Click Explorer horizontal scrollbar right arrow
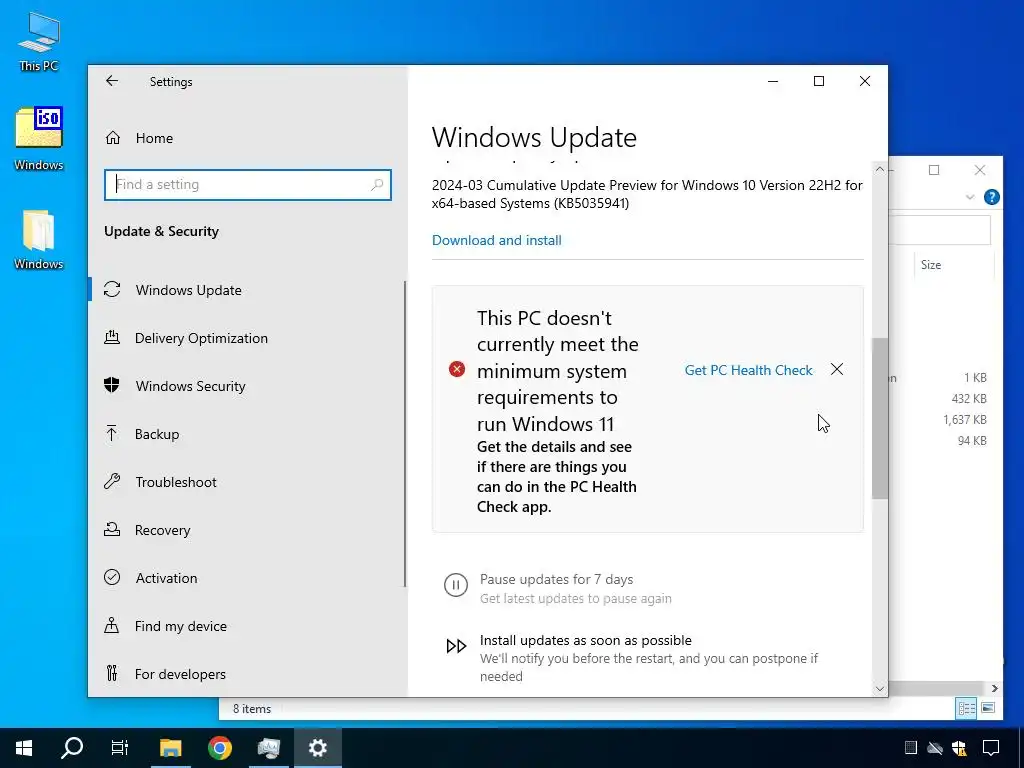The height and width of the screenshot is (768, 1024). point(995,688)
